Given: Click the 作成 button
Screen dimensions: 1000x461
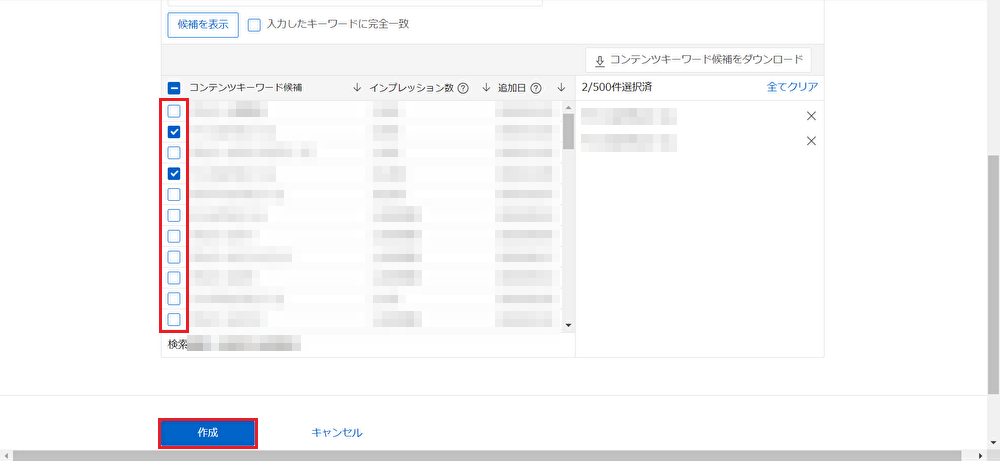Looking at the screenshot, I should [208, 433].
